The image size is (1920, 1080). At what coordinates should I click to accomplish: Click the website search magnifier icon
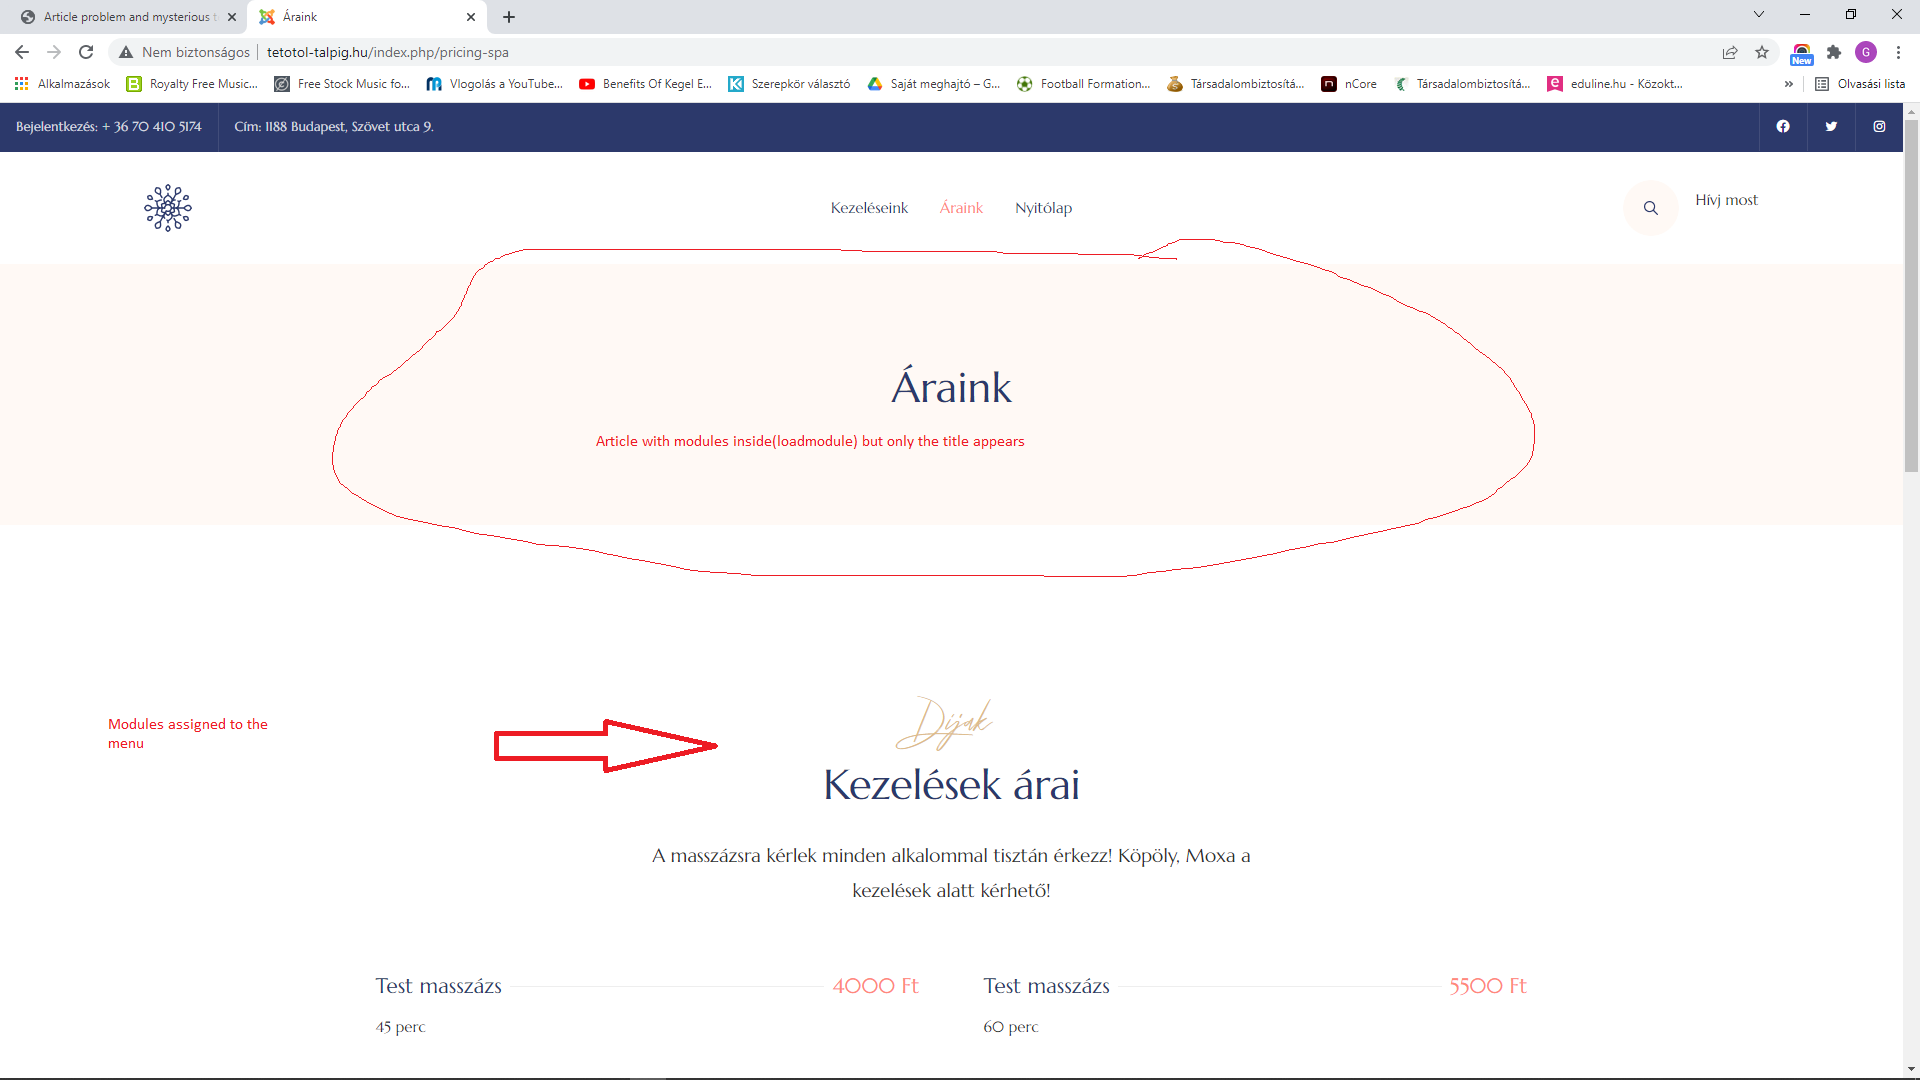click(1651, 208)
